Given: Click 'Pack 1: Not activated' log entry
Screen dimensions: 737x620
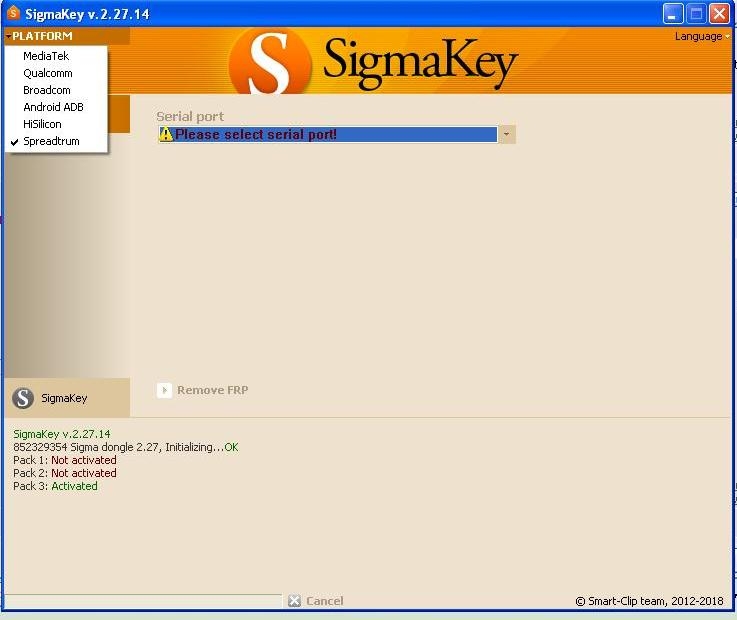Looking at the screenshot, I should (x=65, y=460).
